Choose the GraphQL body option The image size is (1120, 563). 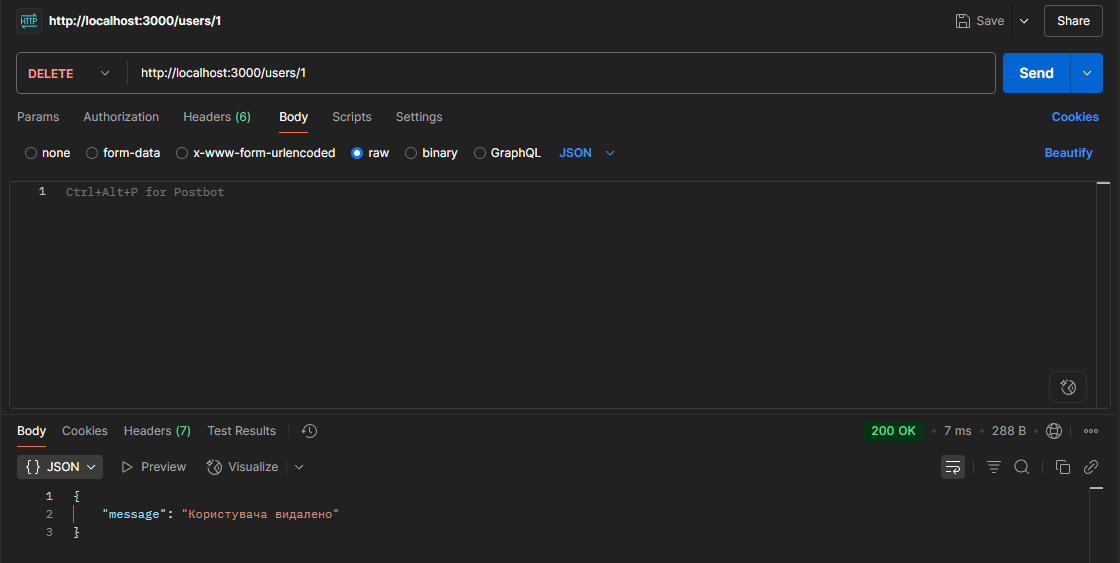tap(480, 153)
